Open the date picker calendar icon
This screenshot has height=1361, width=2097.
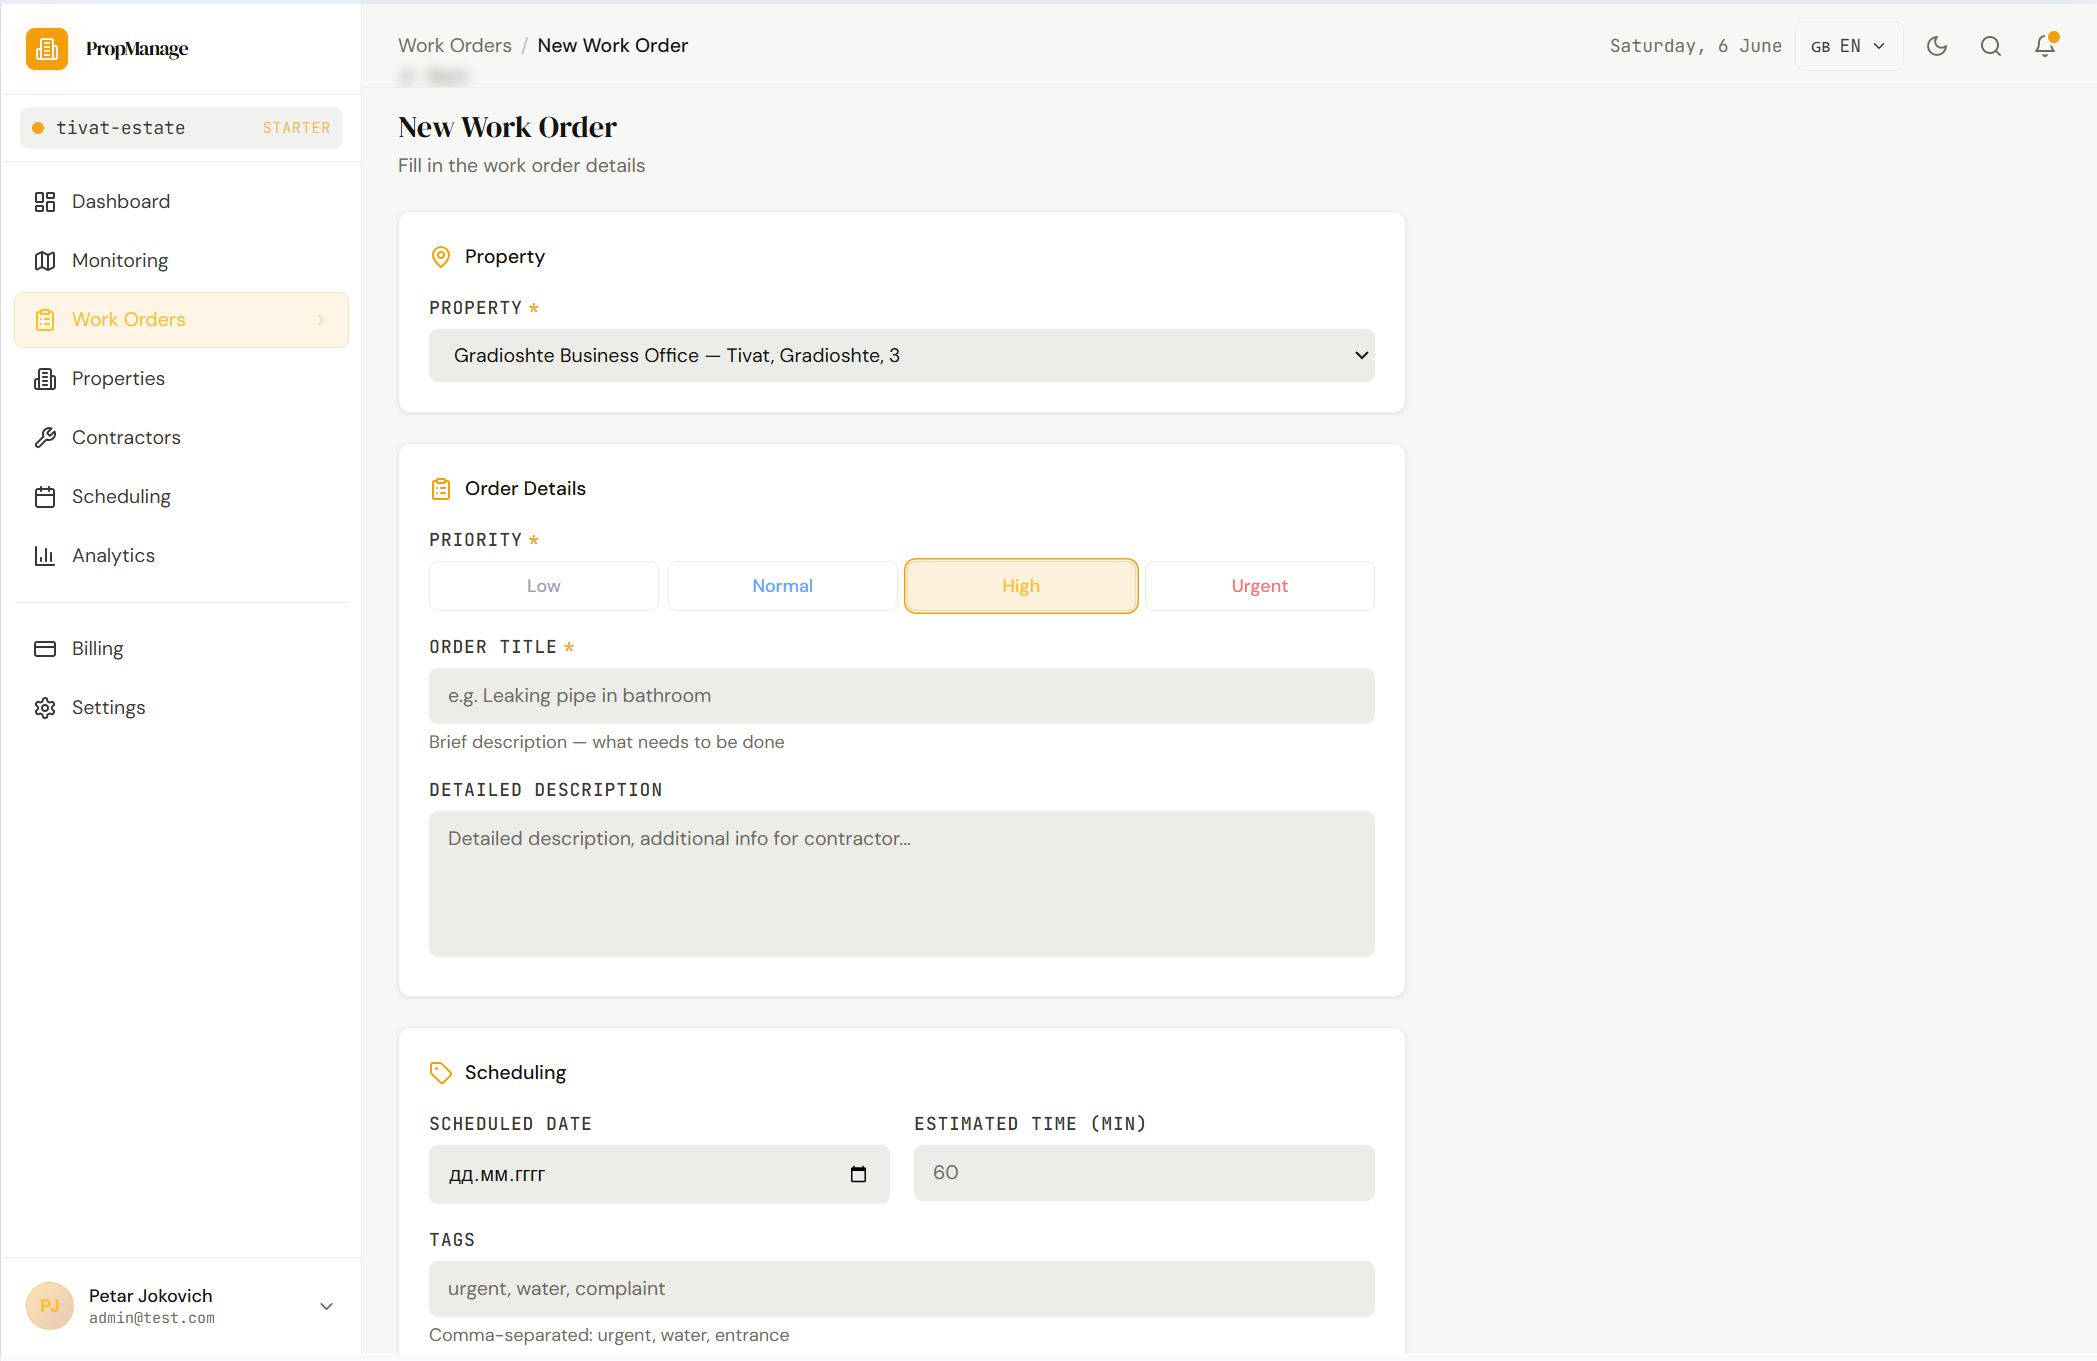tap(858, 1174)
